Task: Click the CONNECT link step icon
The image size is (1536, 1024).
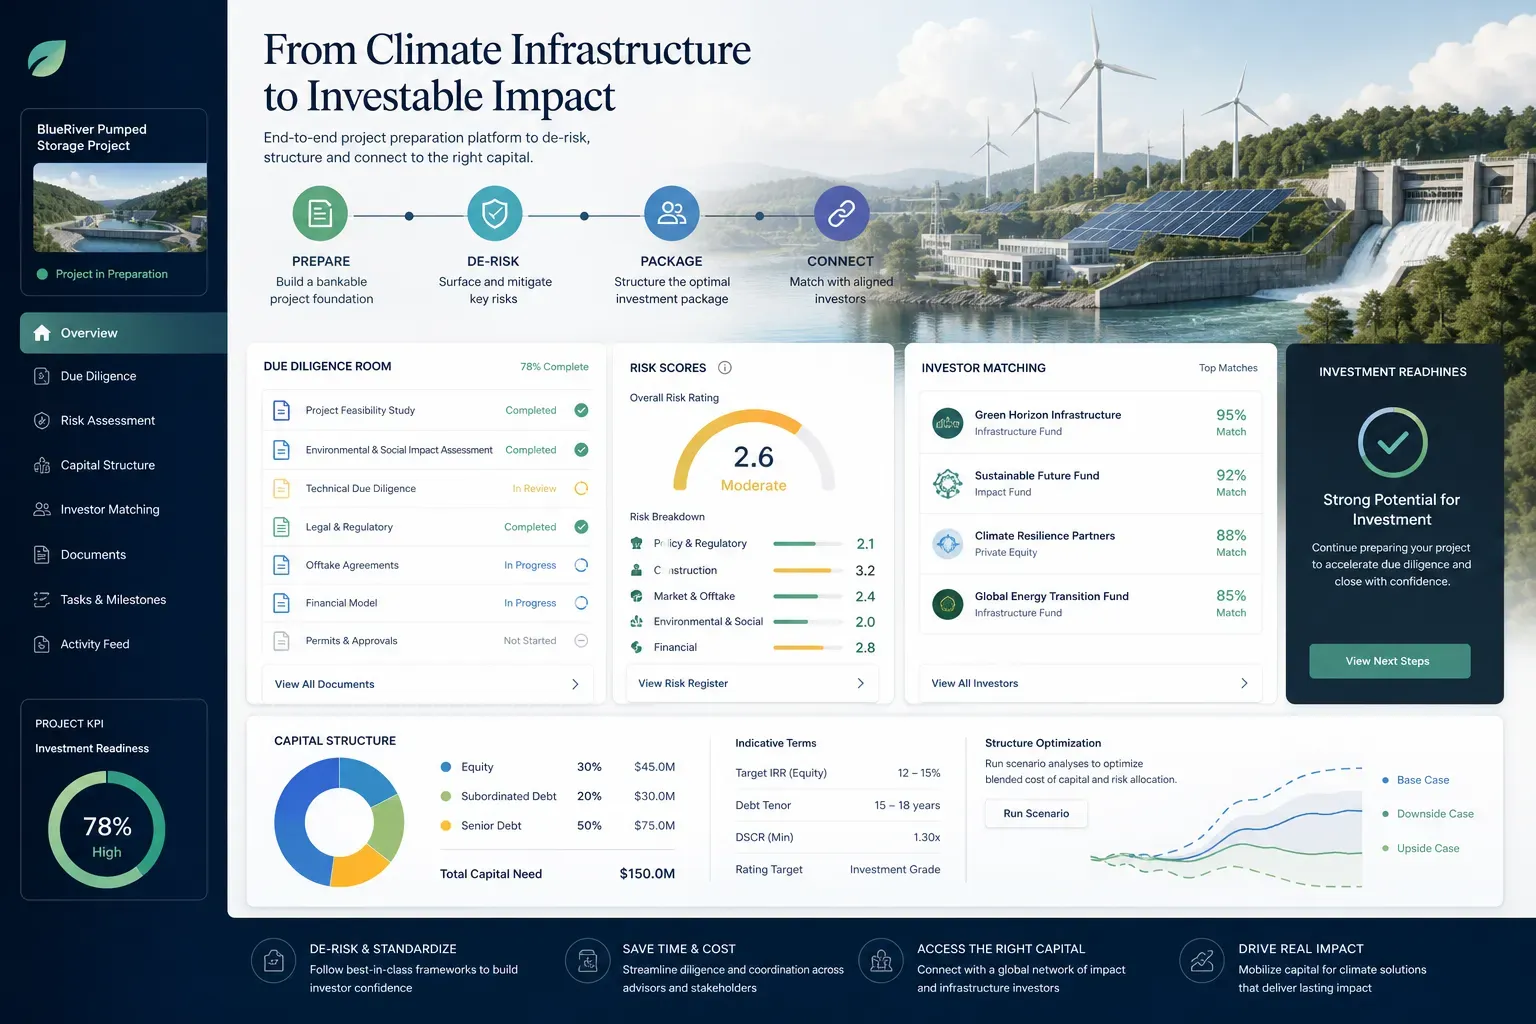Action: 841,213
